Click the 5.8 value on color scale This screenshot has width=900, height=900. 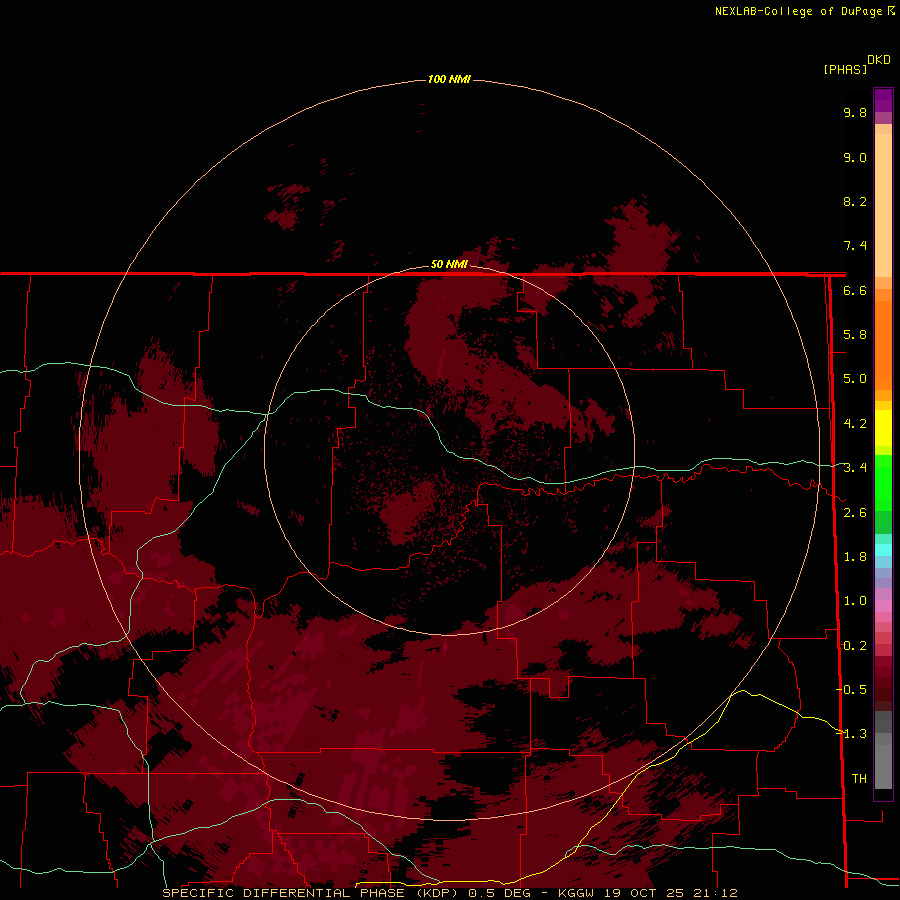[x=855, y=335]
